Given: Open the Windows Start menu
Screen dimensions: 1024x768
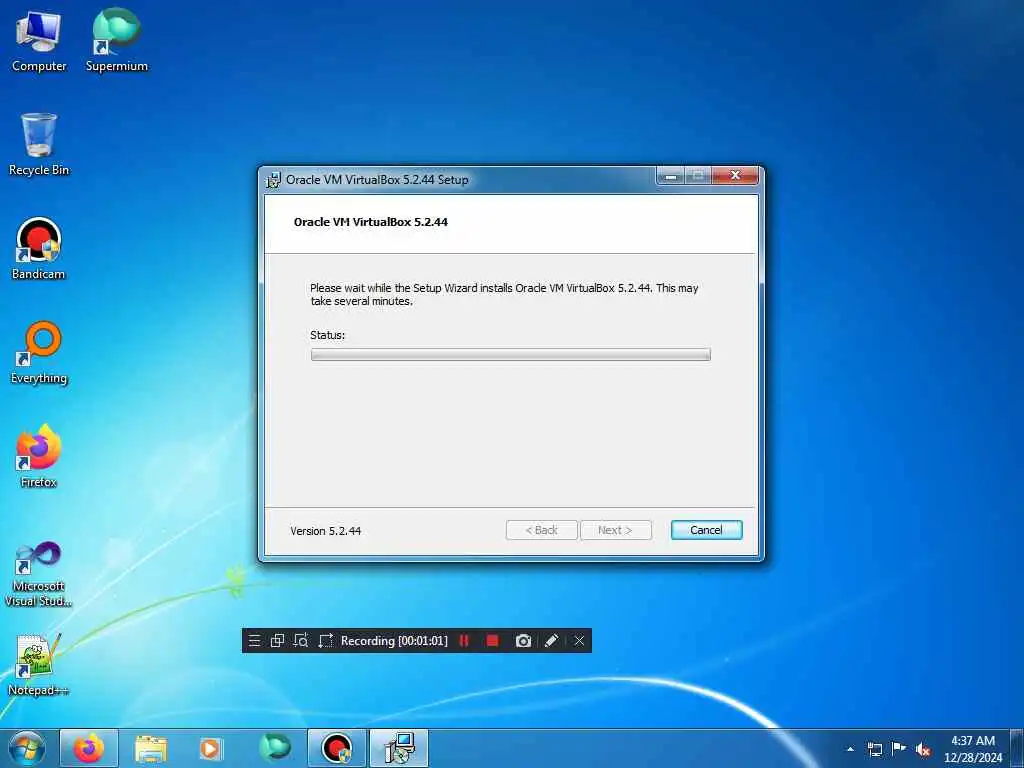Looking at the screenshot, I should (x=27, y=748).
